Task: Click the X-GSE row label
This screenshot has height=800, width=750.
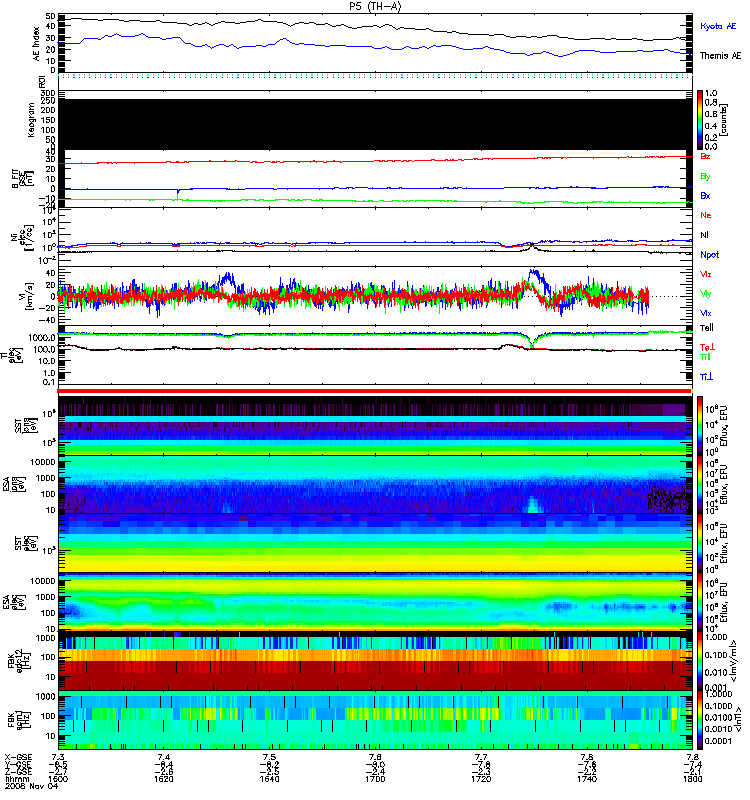Action: (x=18, y=758)
